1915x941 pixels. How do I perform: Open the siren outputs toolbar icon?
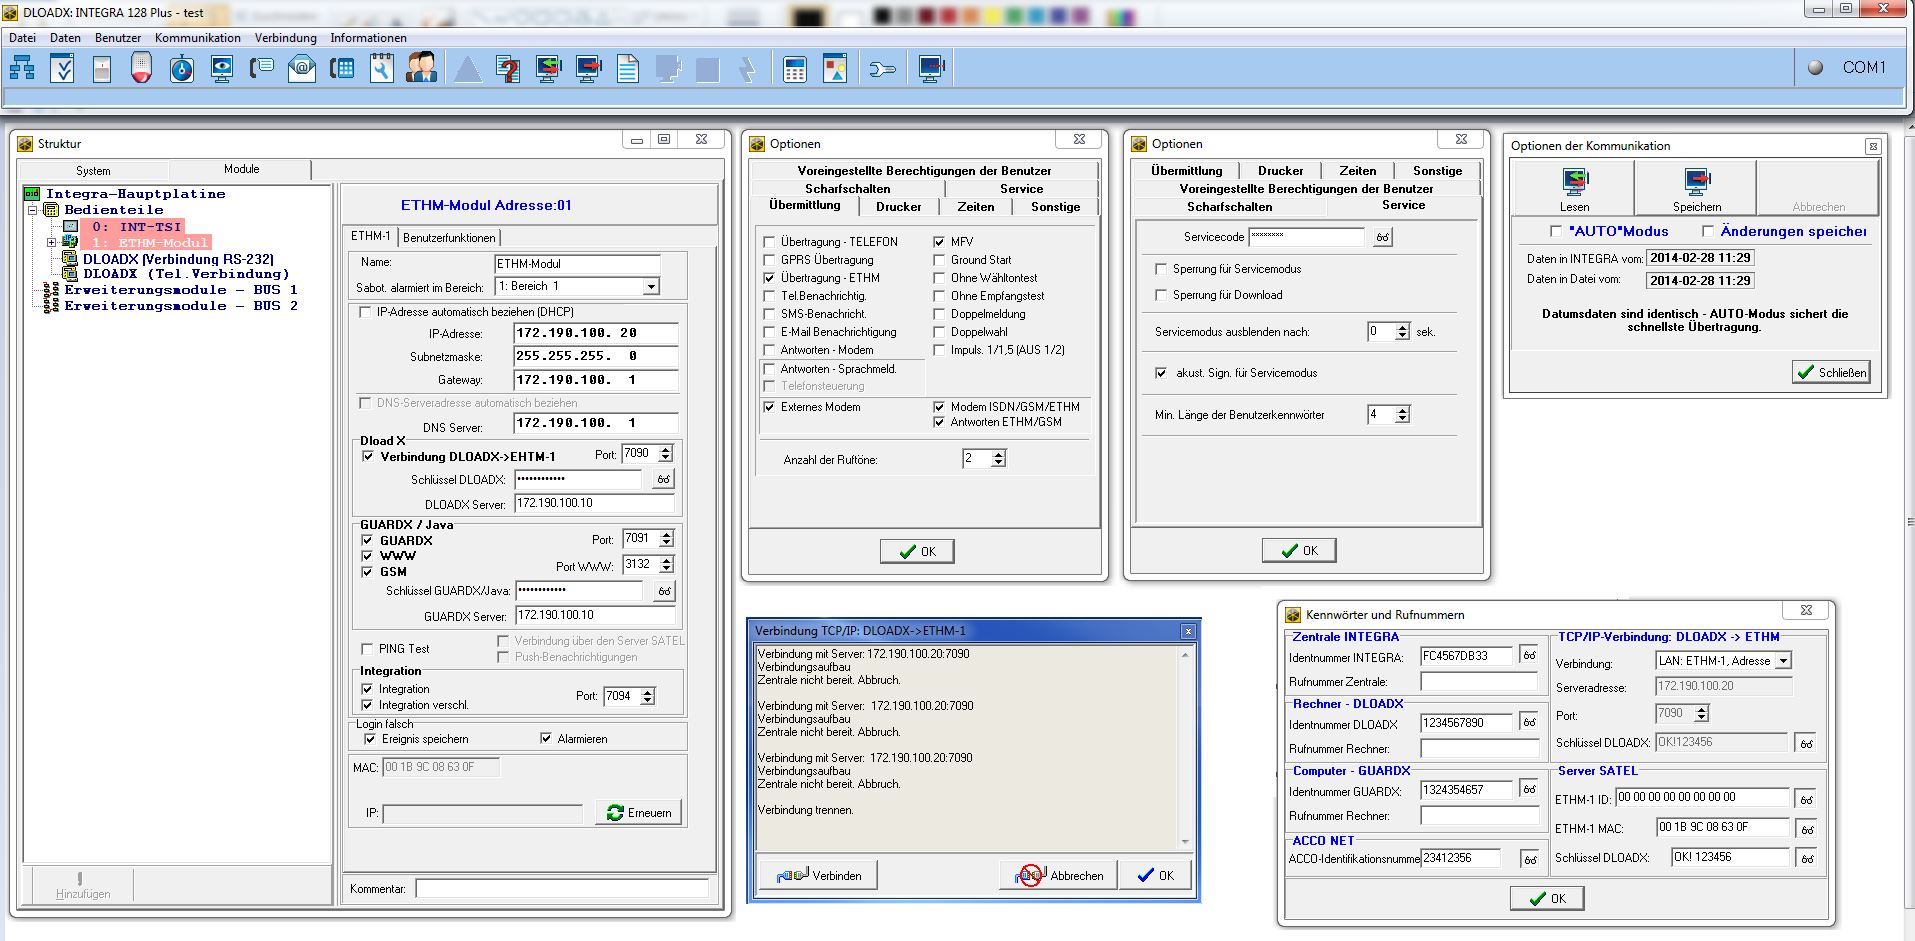tap(141, 68)
